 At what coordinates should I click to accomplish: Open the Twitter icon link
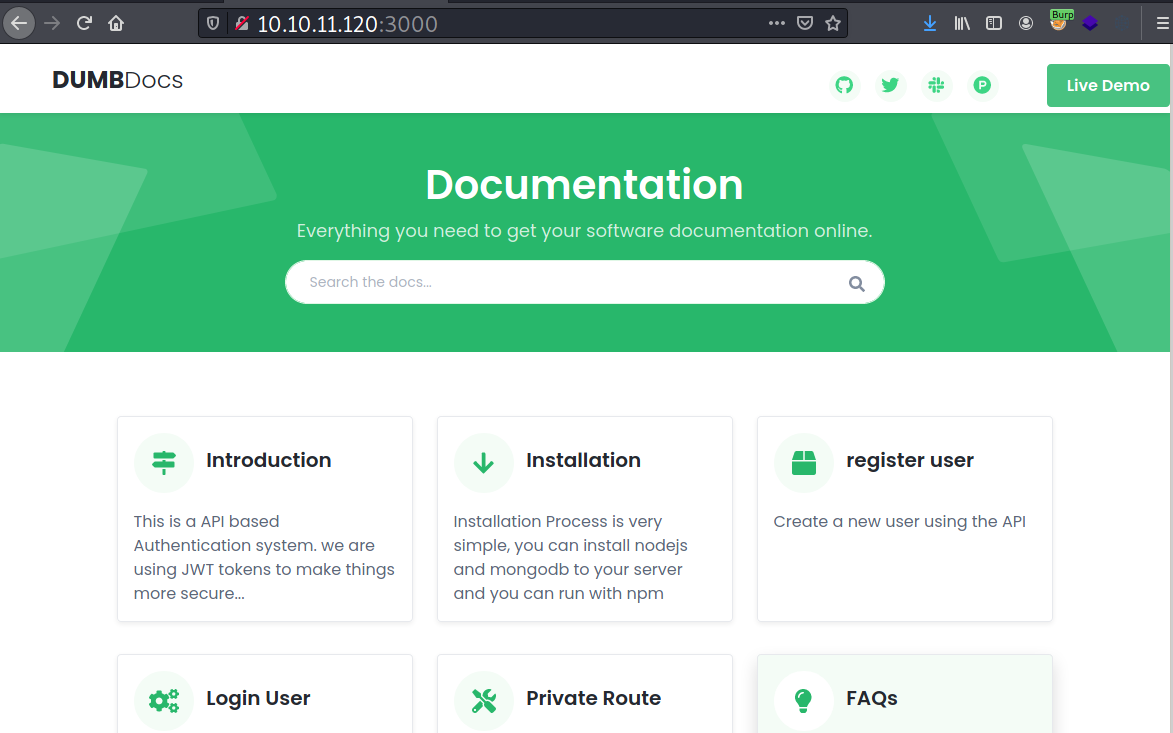tap(891, 86)
